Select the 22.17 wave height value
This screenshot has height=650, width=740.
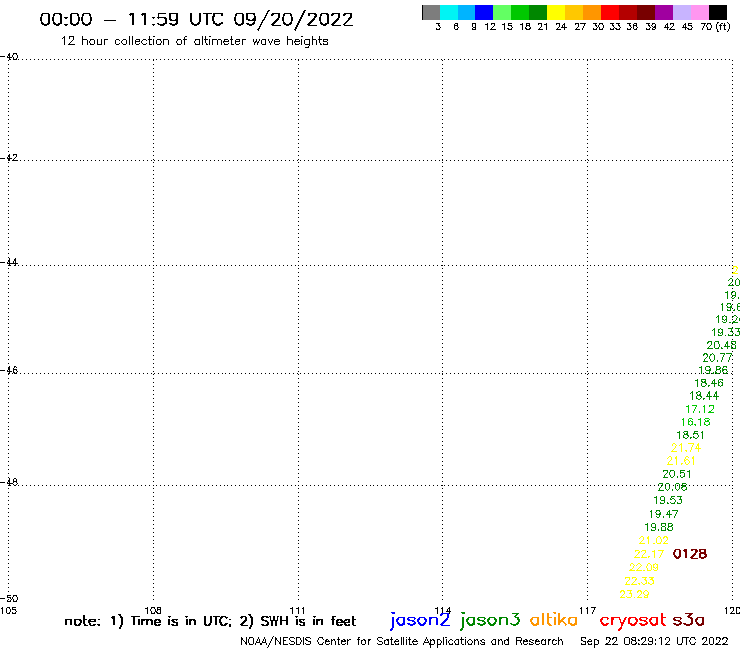pos(649,554)
